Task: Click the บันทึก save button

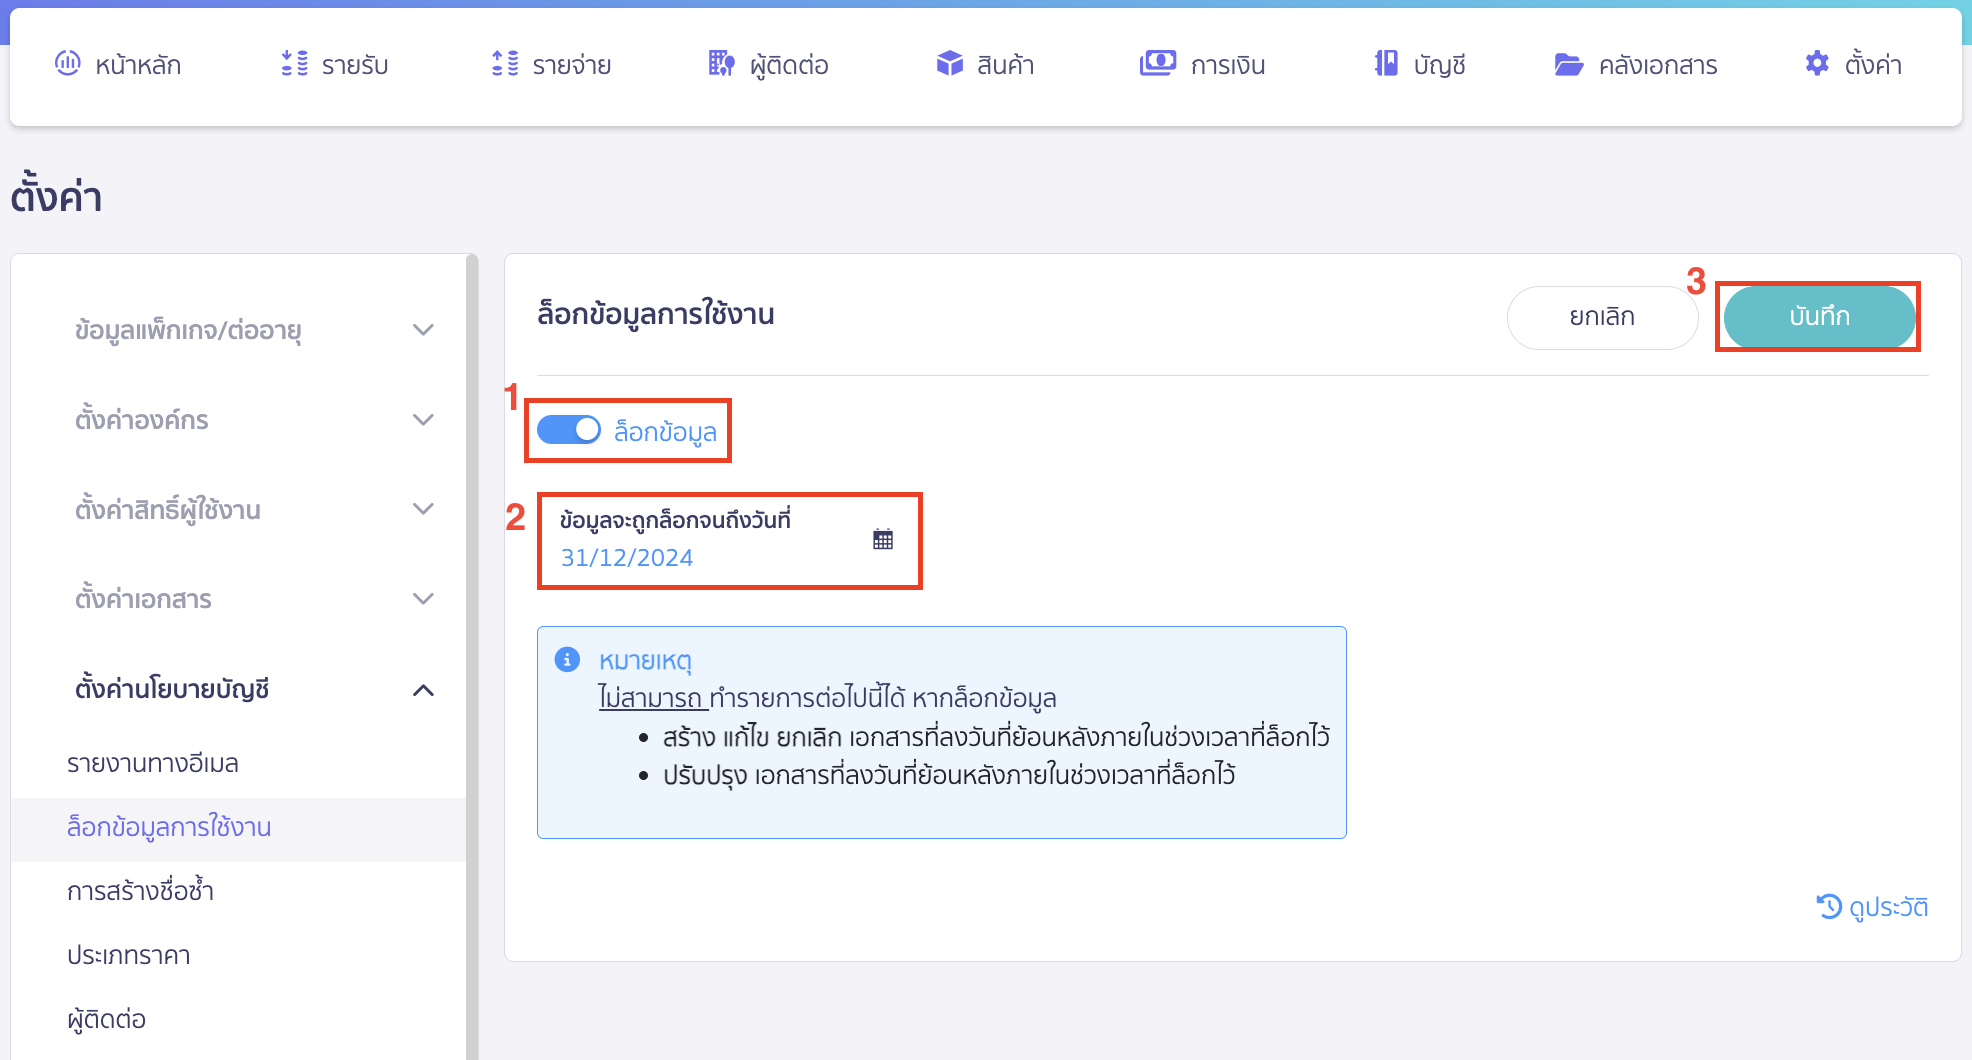Action: coord(1817,317)
